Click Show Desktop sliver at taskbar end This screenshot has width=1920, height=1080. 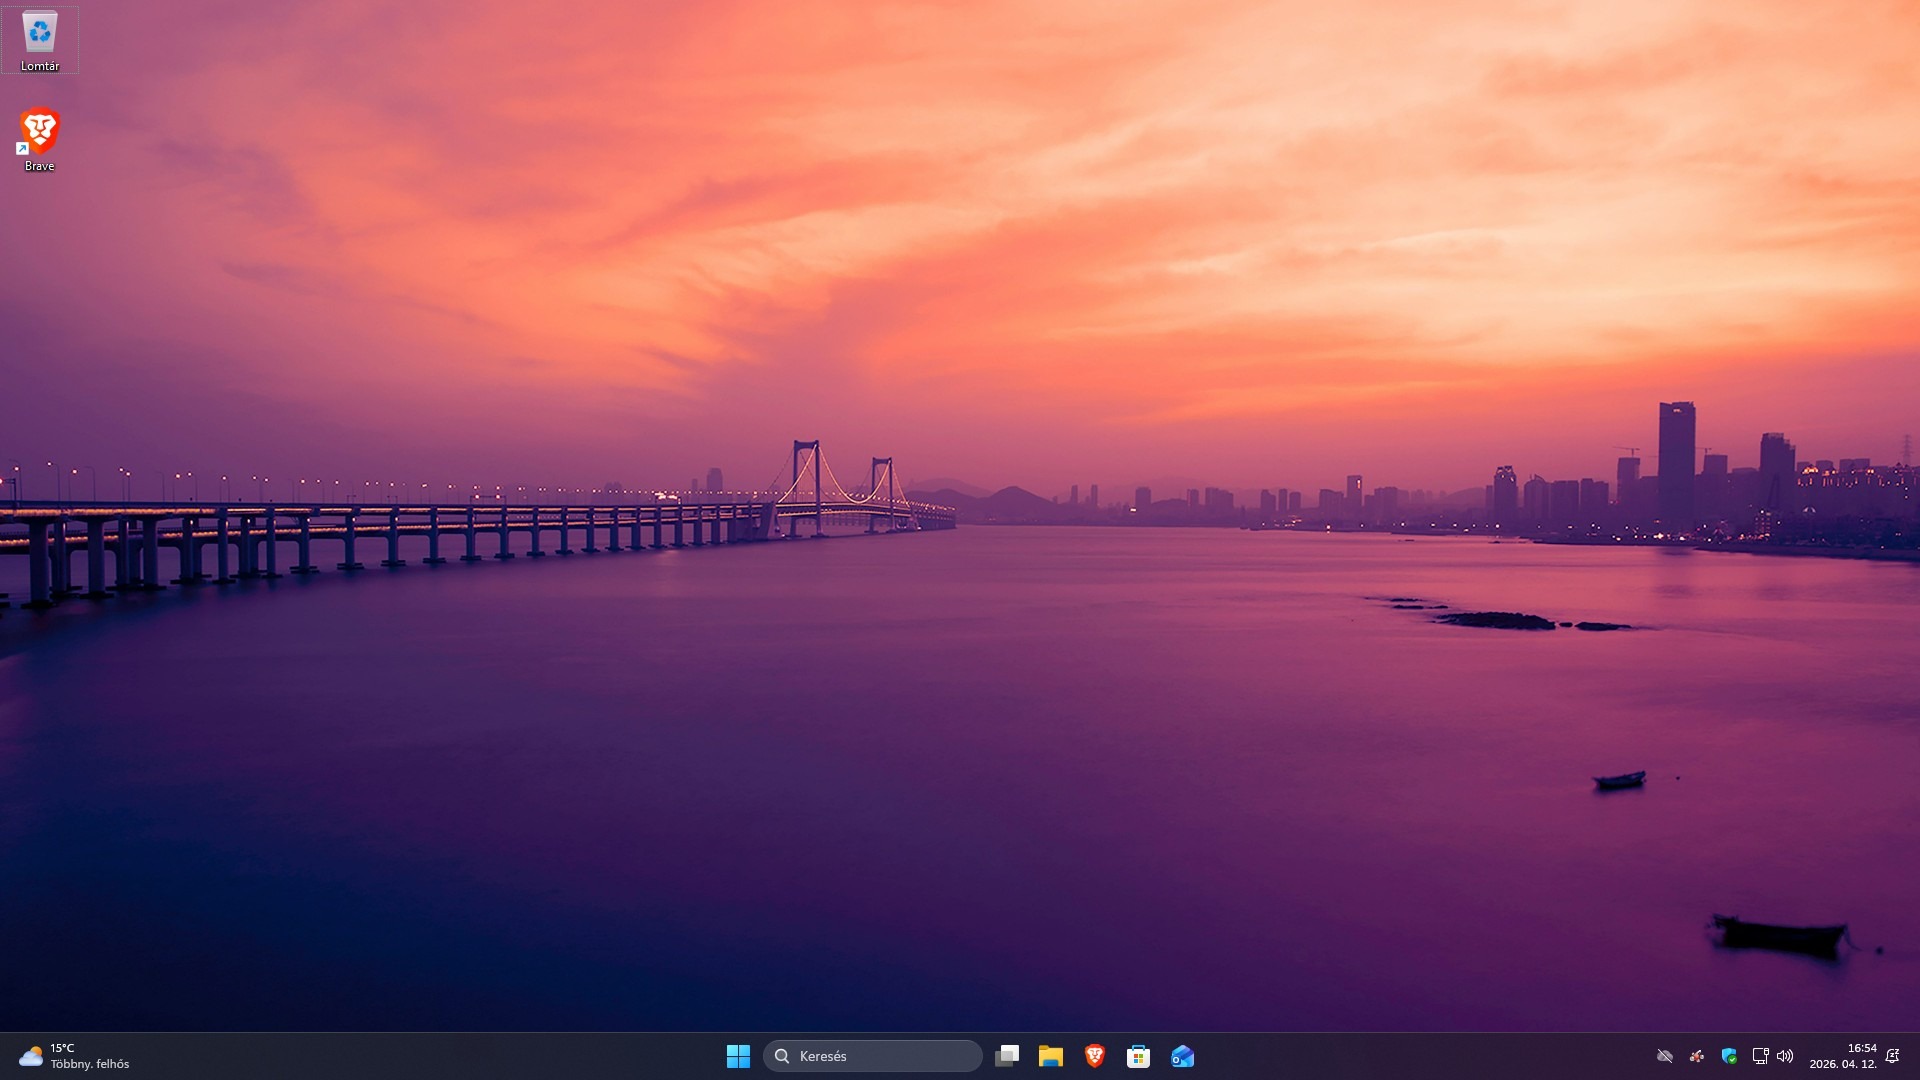tap(1916, 1056)
